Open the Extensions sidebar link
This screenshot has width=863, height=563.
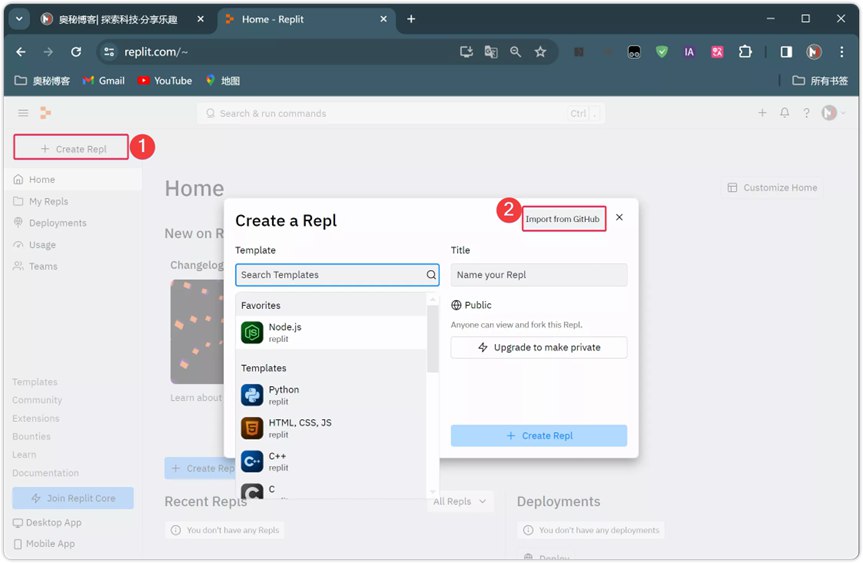(36, 418)
